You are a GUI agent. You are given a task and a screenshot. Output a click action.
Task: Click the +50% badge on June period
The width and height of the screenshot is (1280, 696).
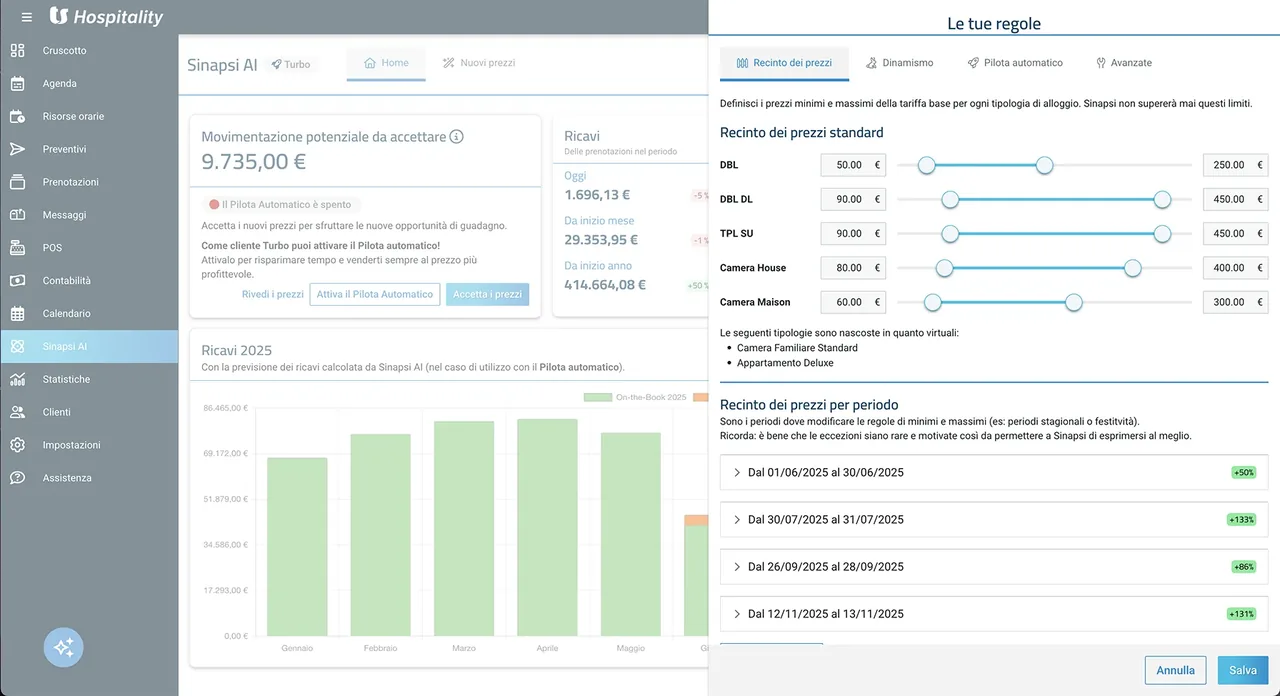[1243, 472]
